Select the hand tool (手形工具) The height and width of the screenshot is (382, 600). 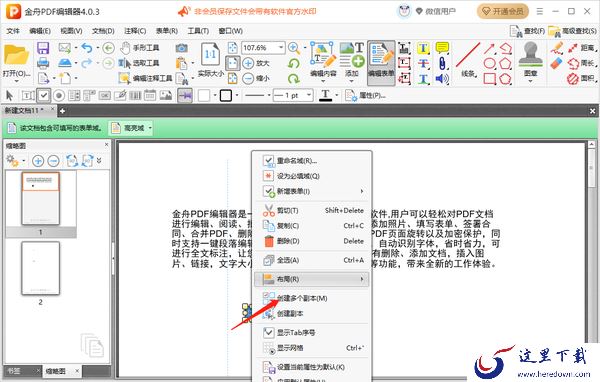click(139, 48)
